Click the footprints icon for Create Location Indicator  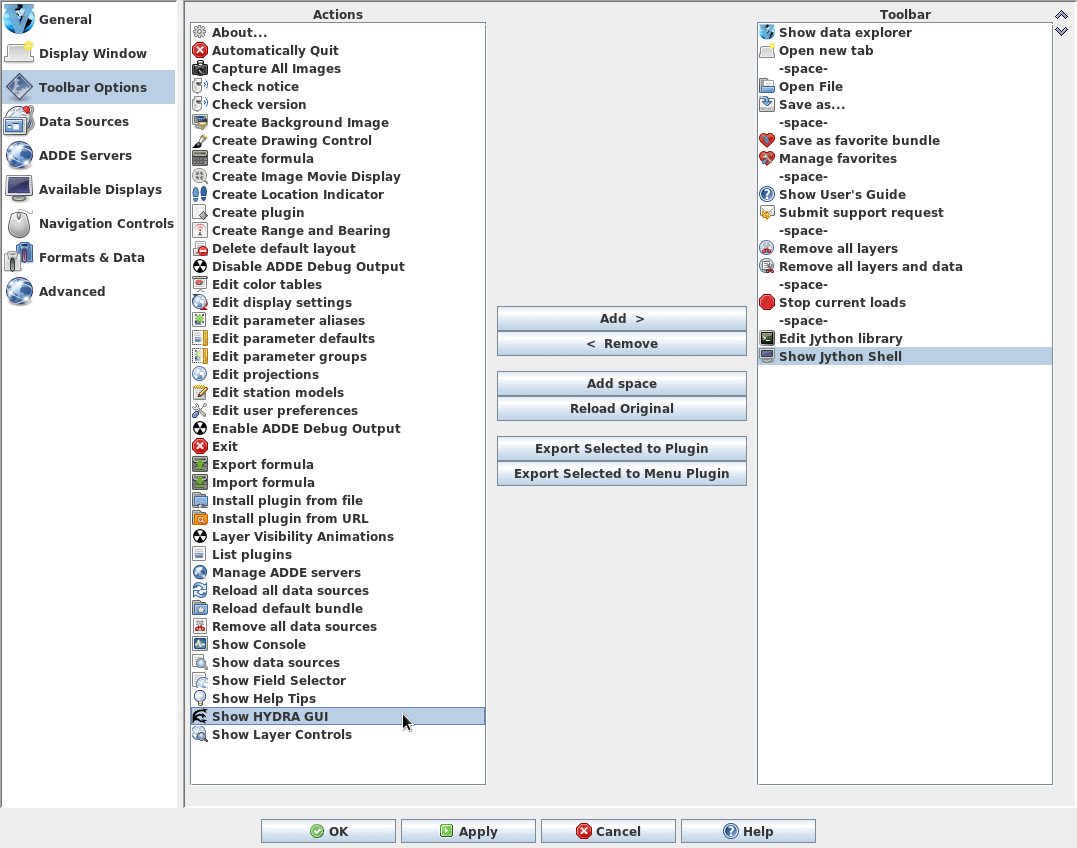(x=200, y=194)
